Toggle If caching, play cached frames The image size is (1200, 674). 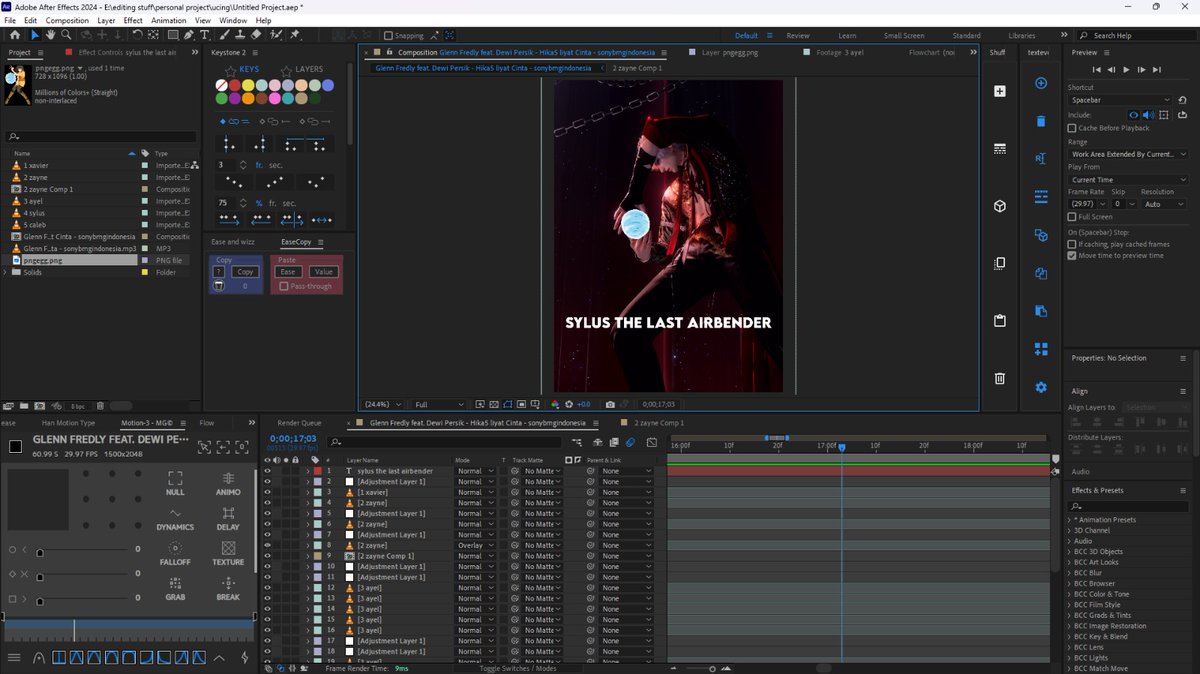point(1072,244)
